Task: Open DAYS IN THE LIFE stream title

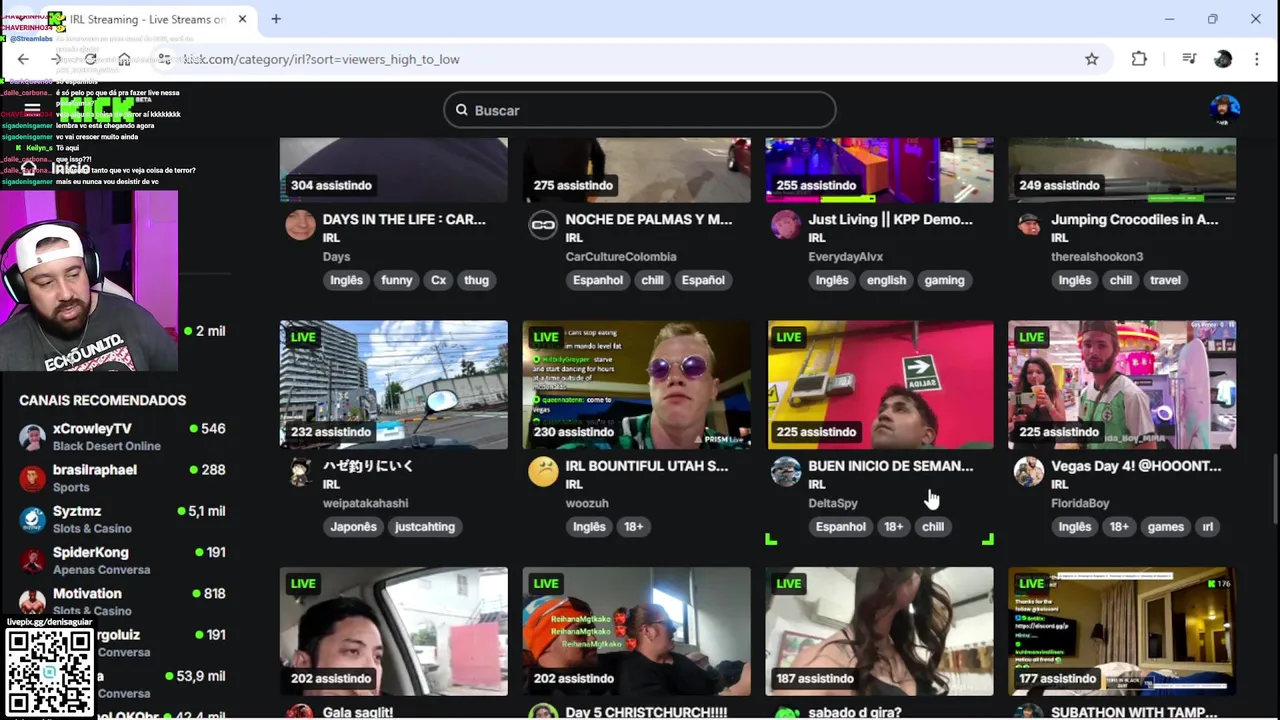Action: point(404,219)
